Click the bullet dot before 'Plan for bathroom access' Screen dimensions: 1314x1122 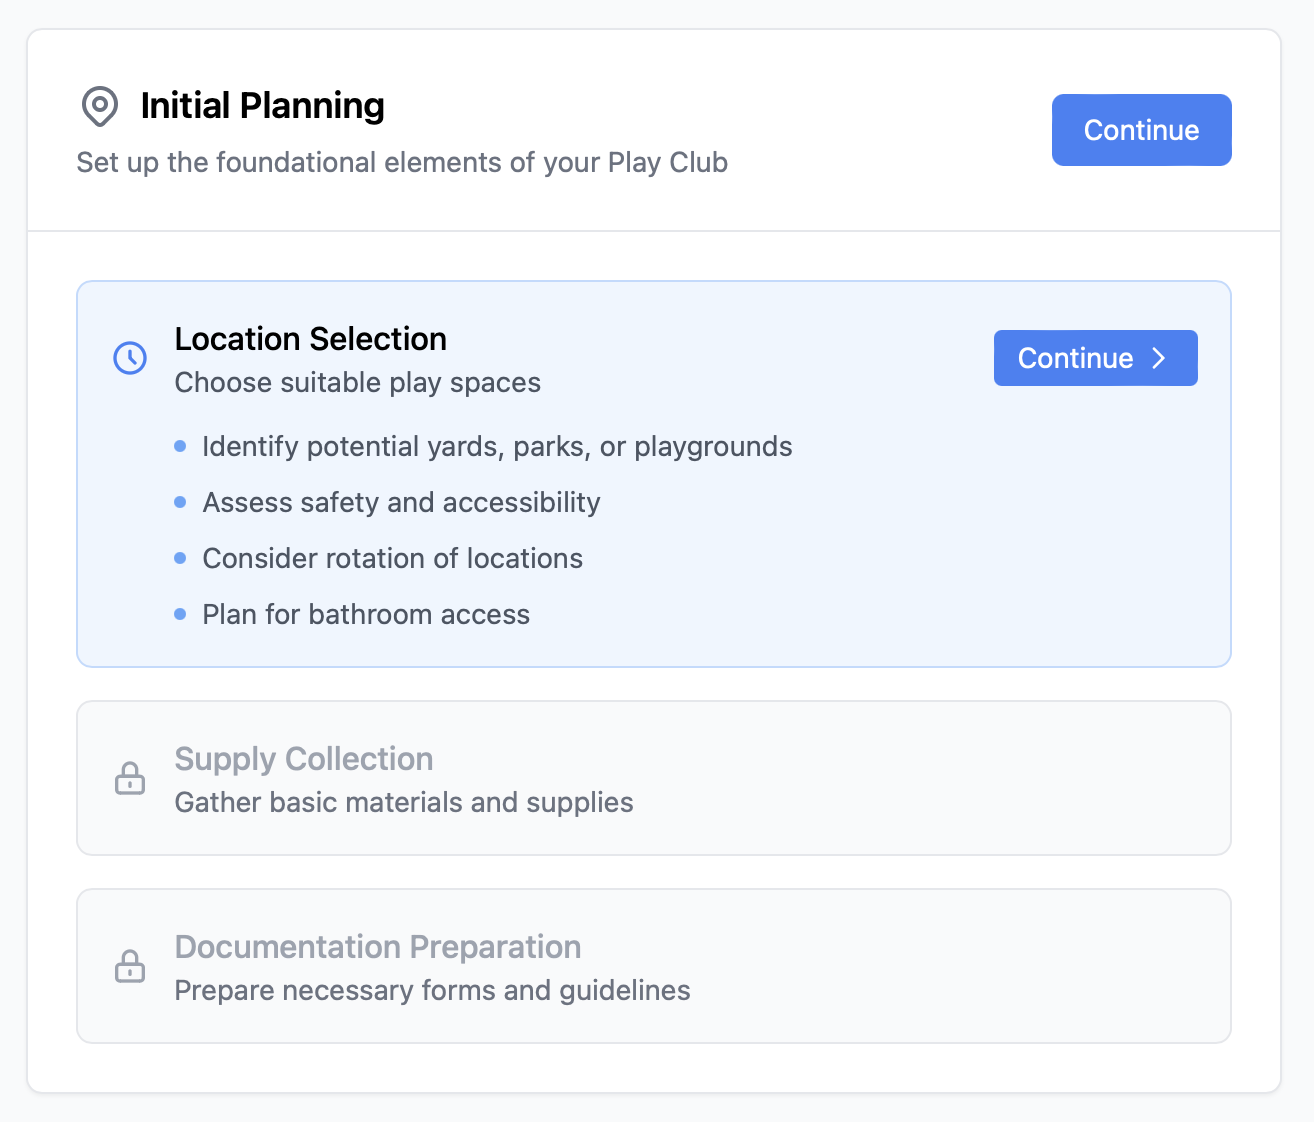(180, 614)
